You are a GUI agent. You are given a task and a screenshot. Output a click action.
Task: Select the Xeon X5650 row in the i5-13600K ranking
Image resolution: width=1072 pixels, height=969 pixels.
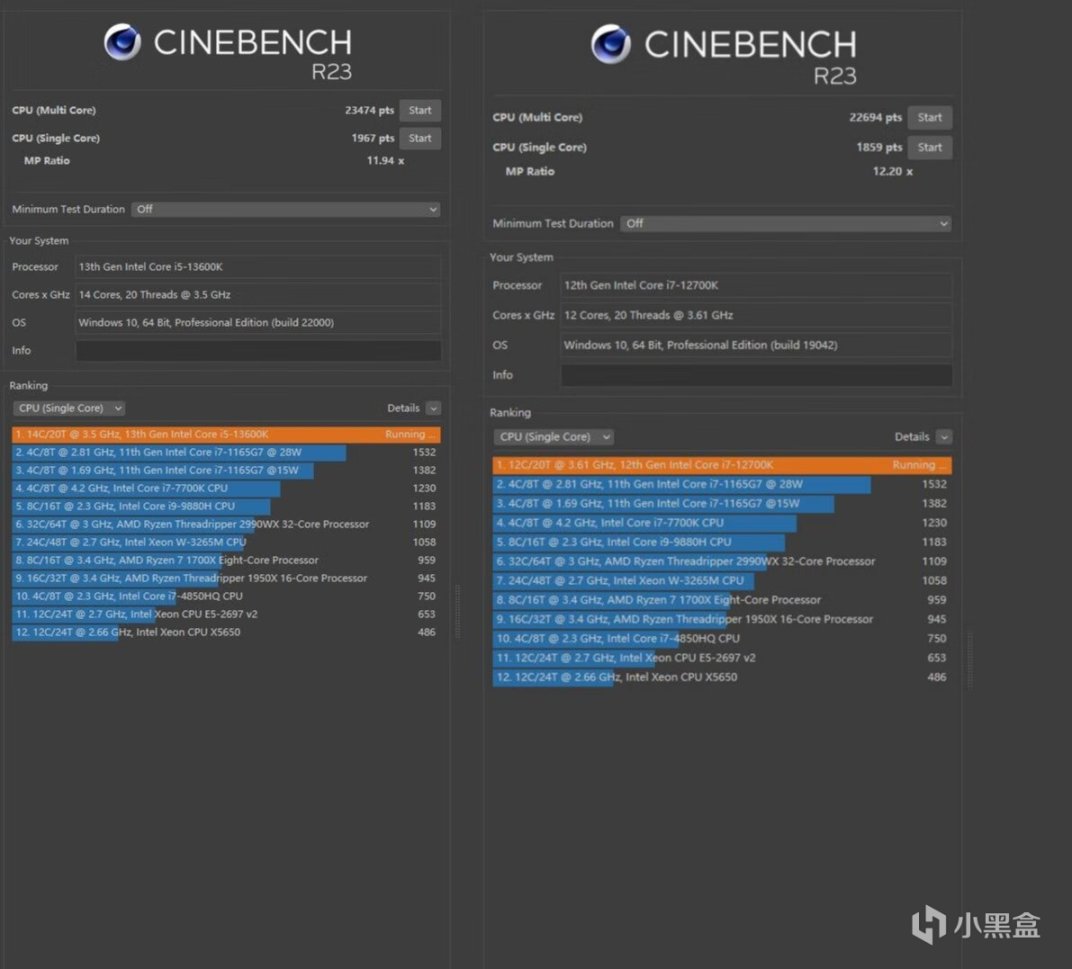click(226, 632)
